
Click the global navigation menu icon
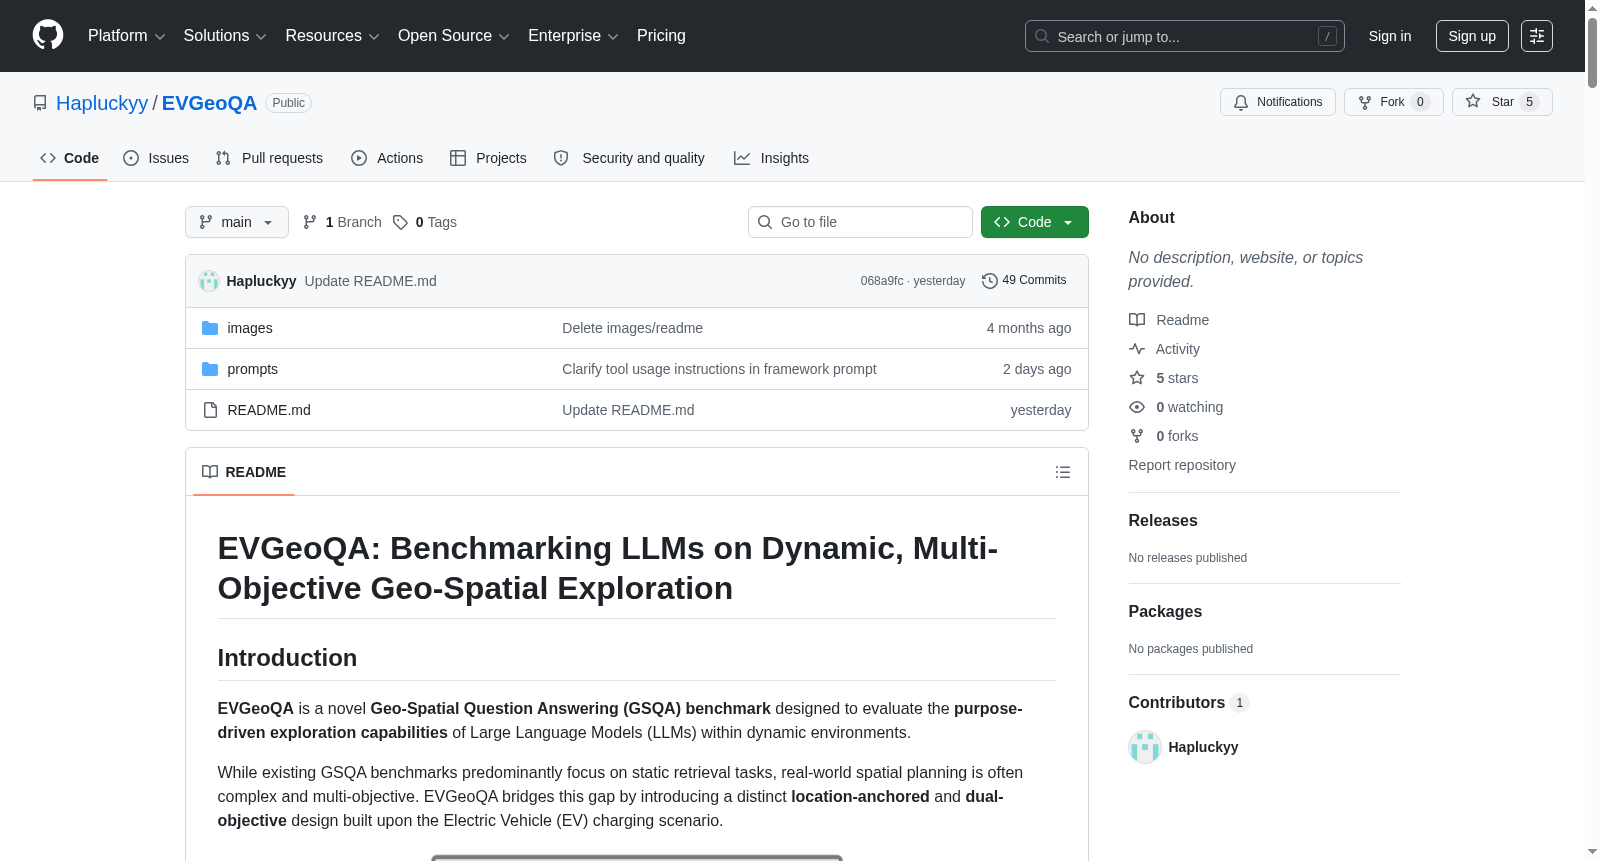tap(1537, 36)
